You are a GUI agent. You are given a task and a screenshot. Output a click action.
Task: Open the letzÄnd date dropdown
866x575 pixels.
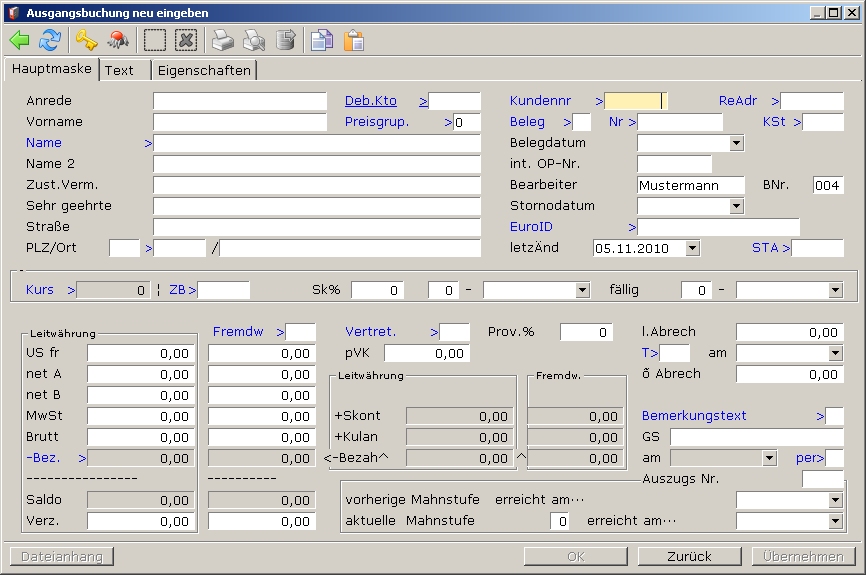693,248
